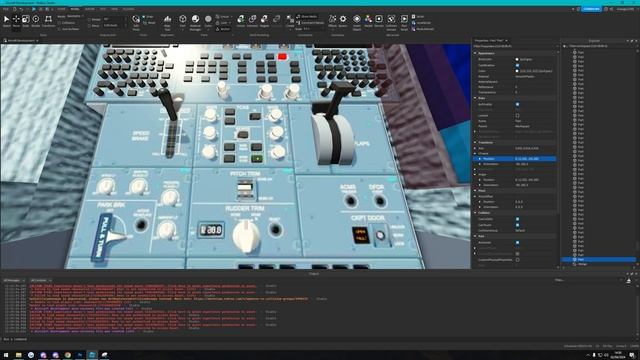Collapse the Collision section in Properties

(x=476, y=213)
